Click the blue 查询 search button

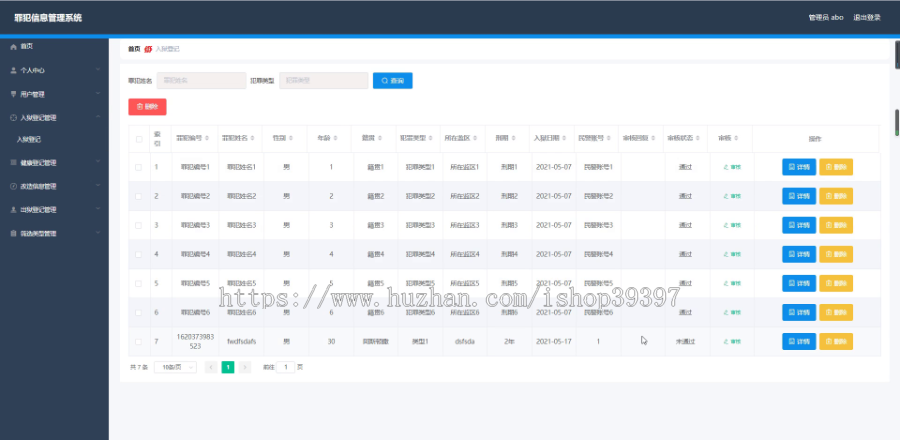pos(393,81)
